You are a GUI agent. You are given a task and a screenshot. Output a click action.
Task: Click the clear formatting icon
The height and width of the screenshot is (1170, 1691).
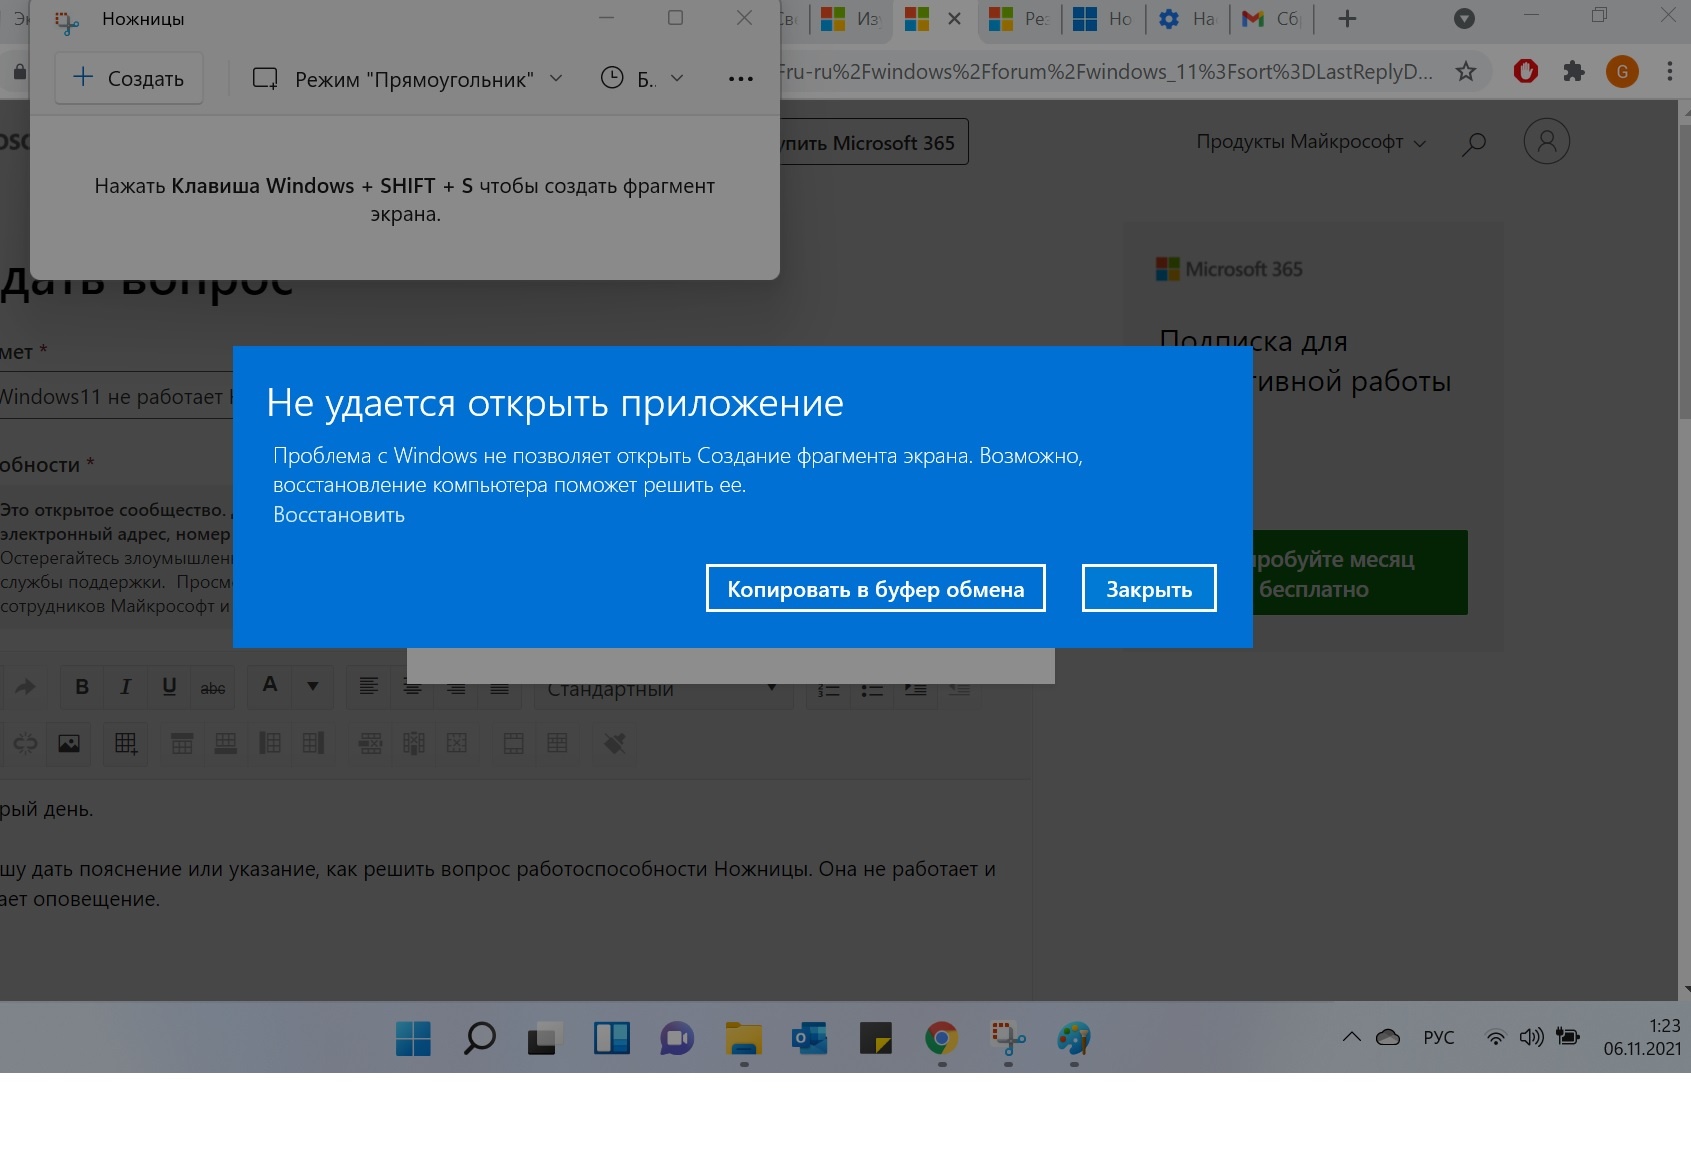[x=615, y=743]
